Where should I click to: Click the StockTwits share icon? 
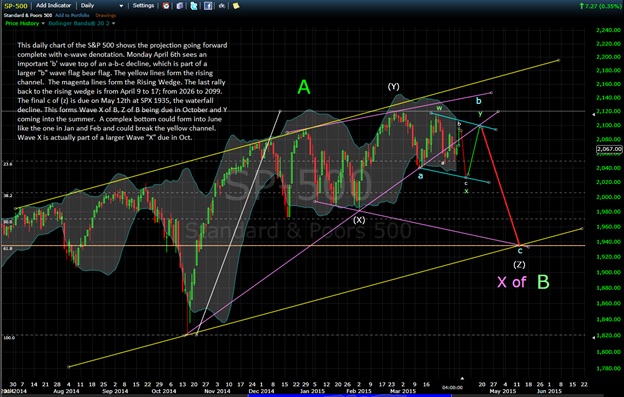222,6
